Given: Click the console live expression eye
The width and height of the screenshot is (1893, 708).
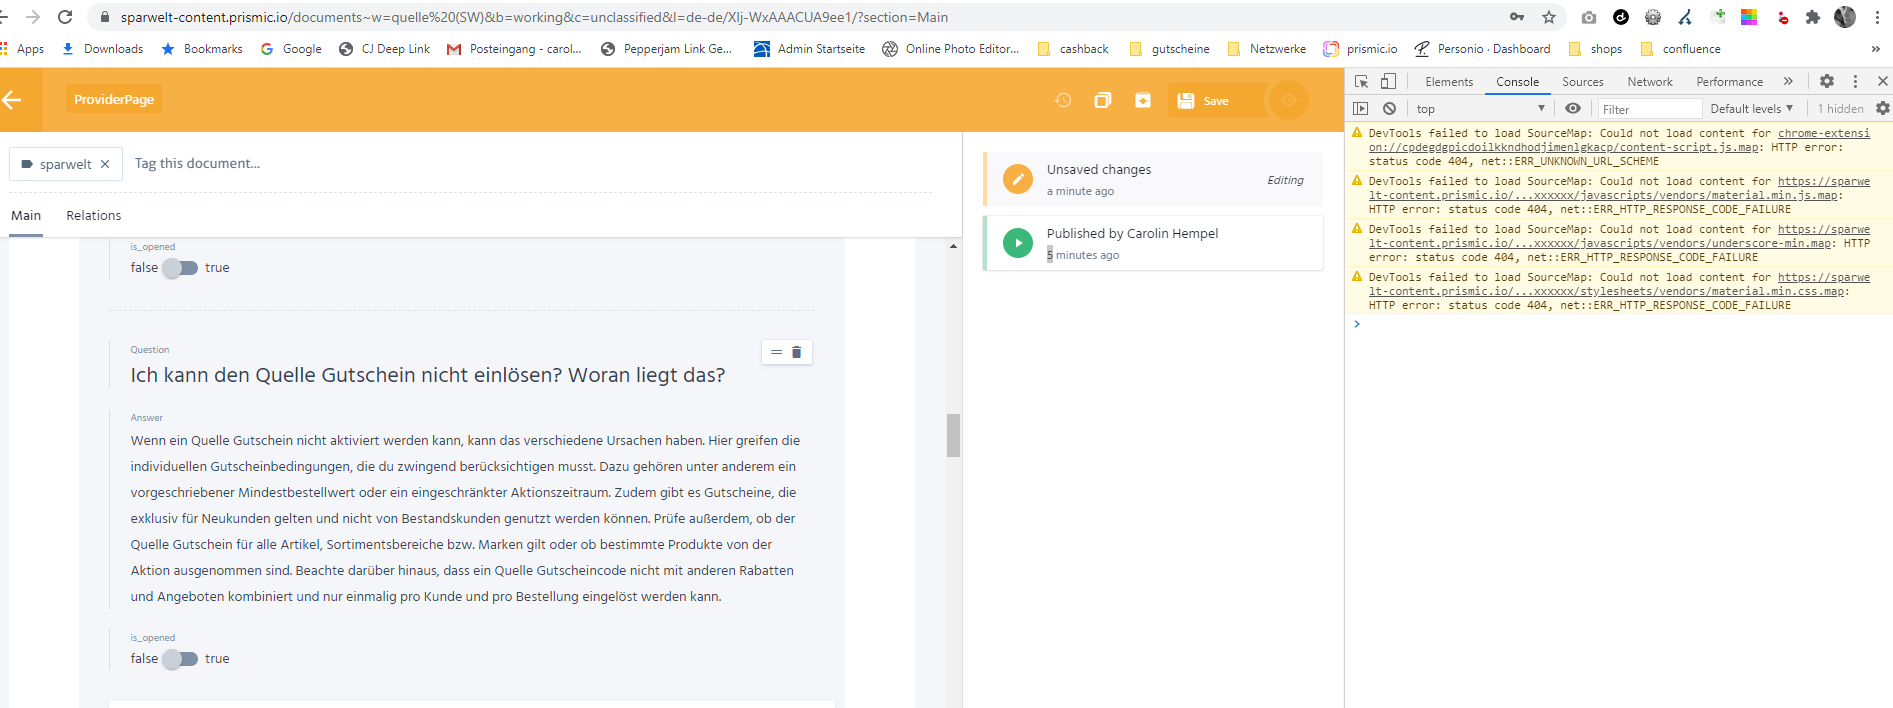Looking at the screenshot, I should [x=1573, y=109].
